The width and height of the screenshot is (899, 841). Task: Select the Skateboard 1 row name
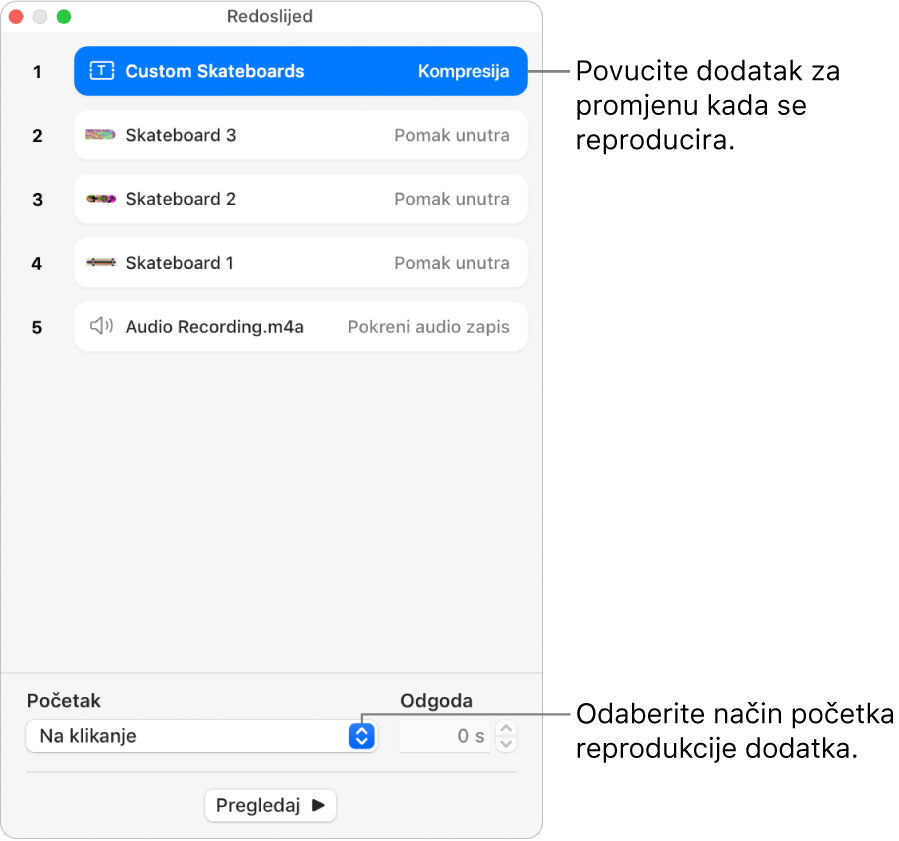(x=179, y=263)
